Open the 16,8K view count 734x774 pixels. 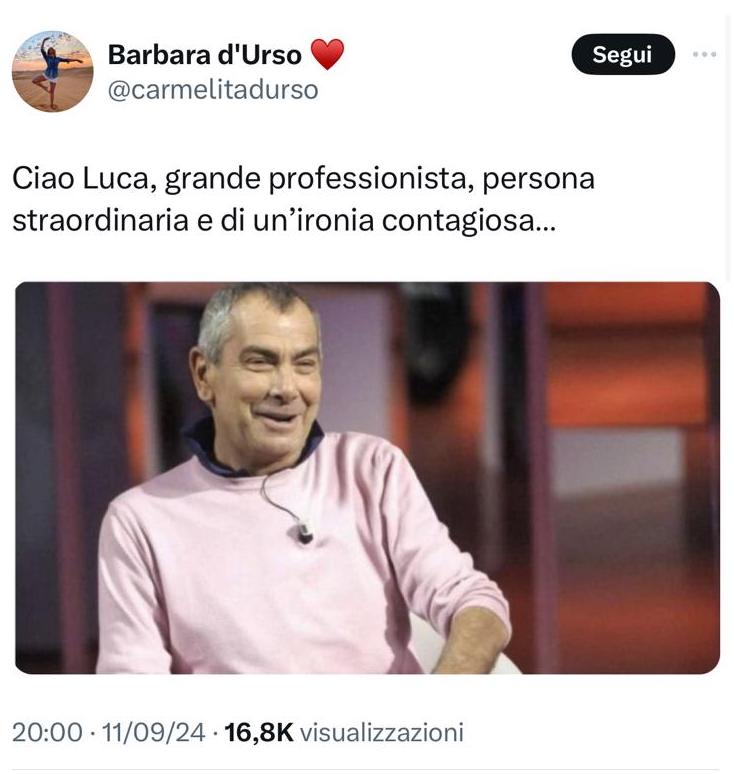[259, 732]
